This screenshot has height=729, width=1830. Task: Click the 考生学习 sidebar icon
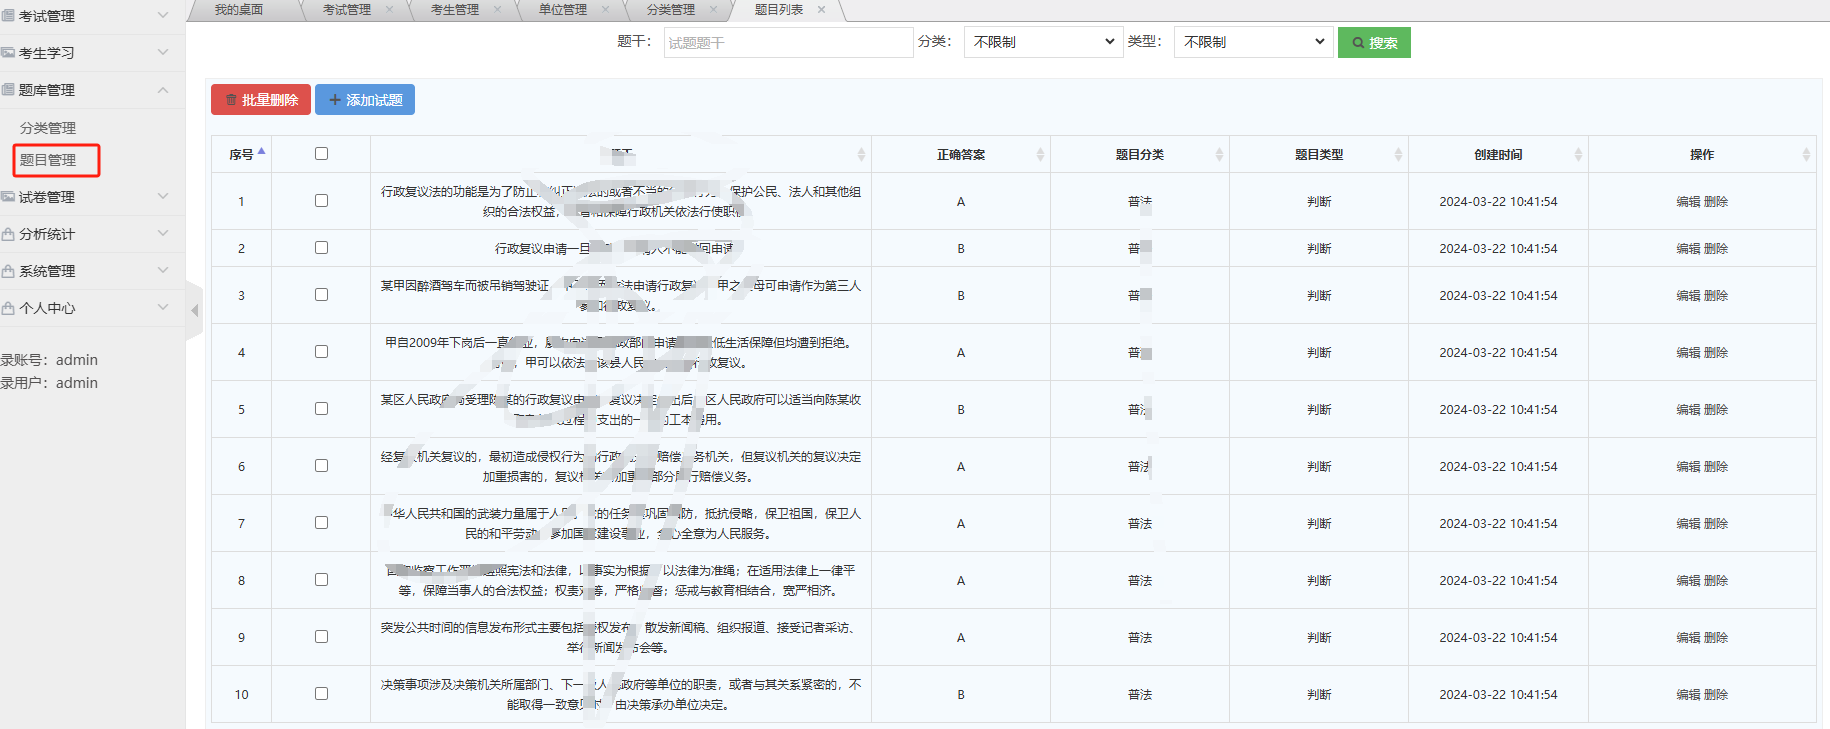(x=8, y=53)
